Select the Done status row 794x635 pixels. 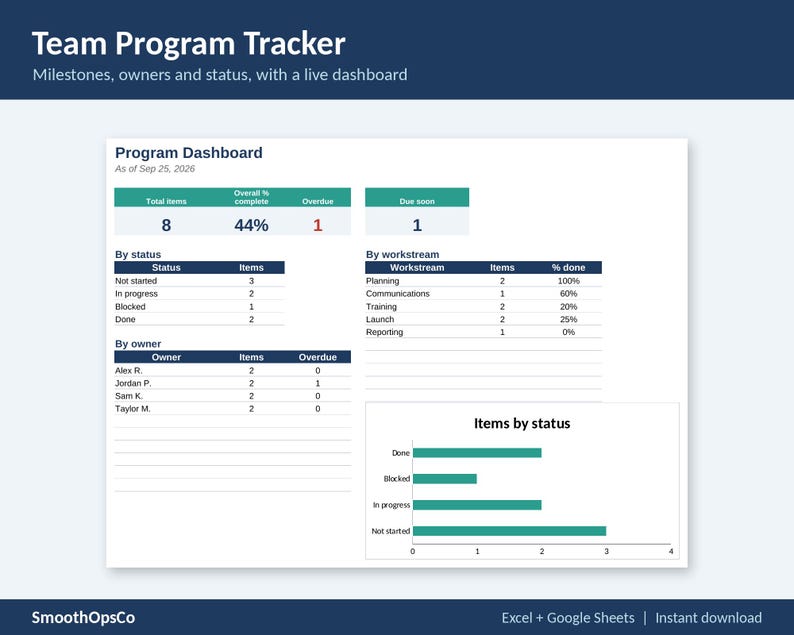200,319
